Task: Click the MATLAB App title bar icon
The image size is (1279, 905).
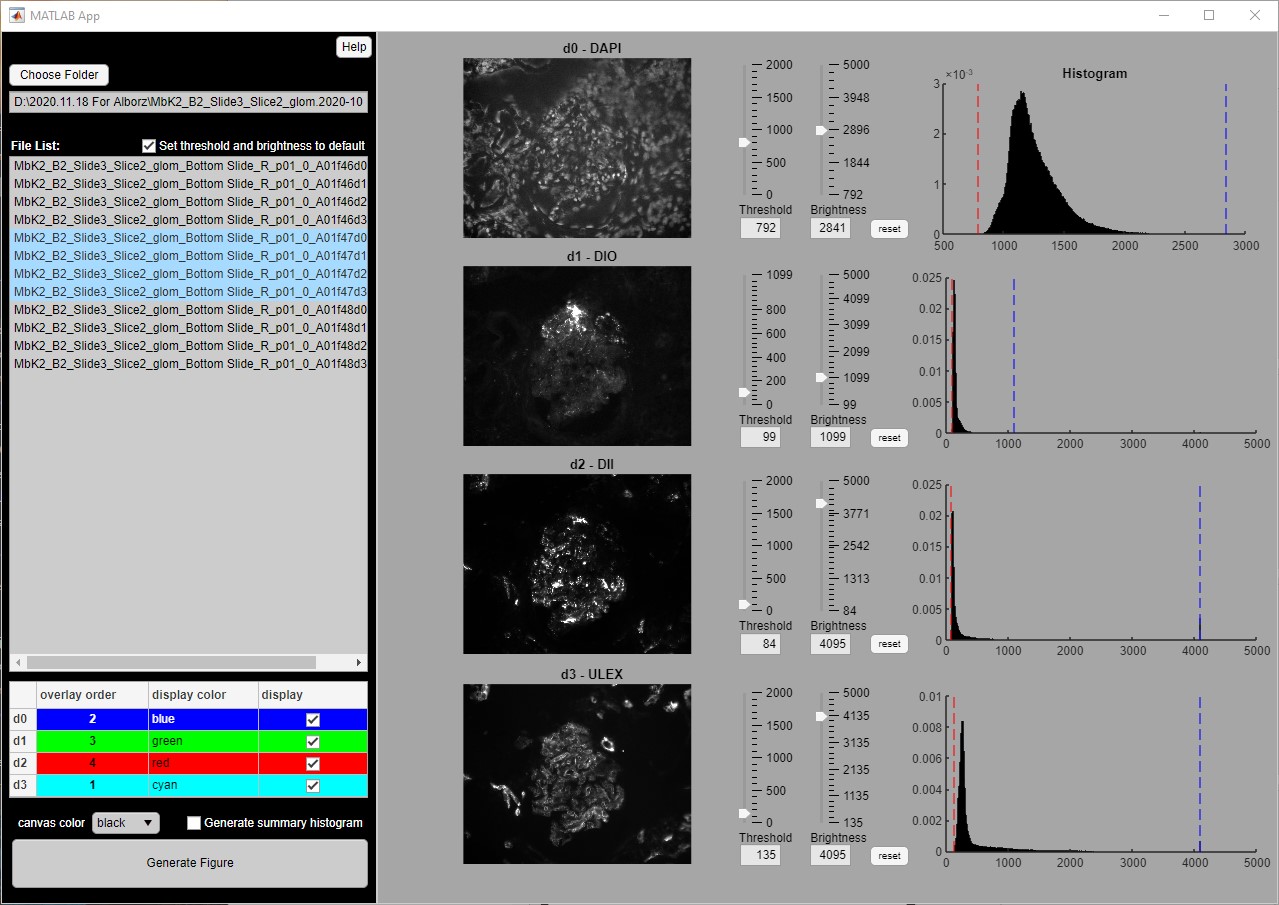Action: [x=17, y=16]
